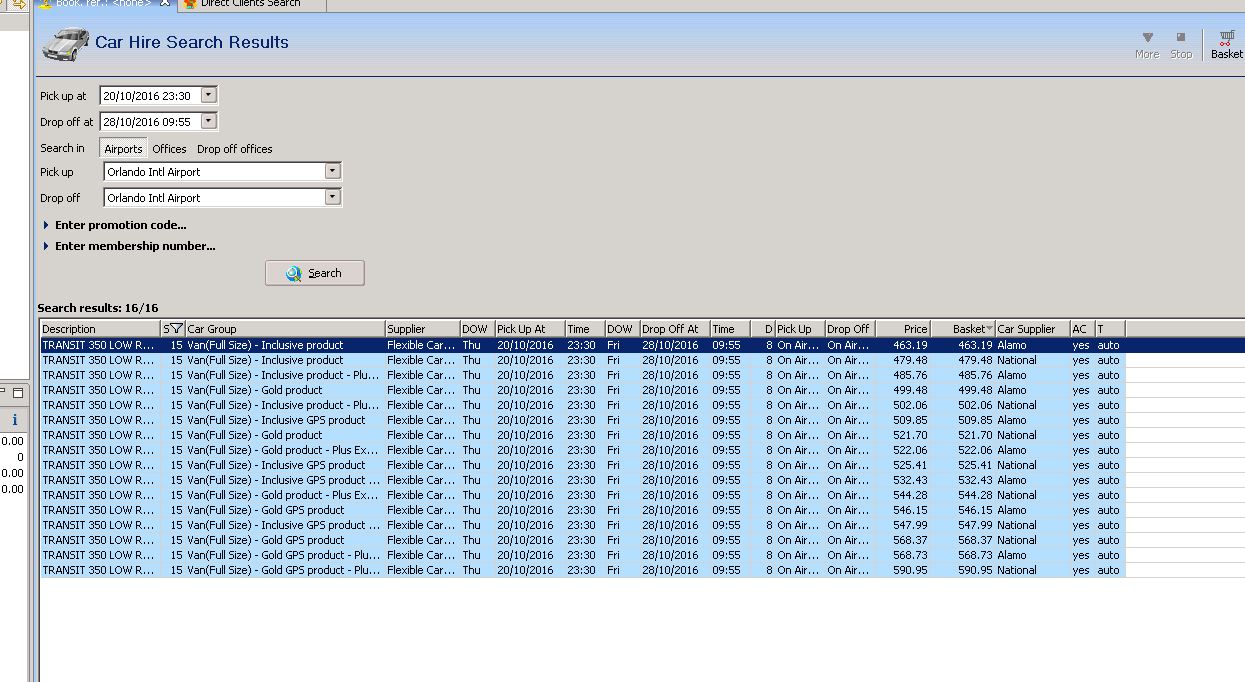Viewport: 1245px width, 682px height.
Task: Click the blue info icon in the left panel
Action: pyautogui.click(x=14, y=420)
